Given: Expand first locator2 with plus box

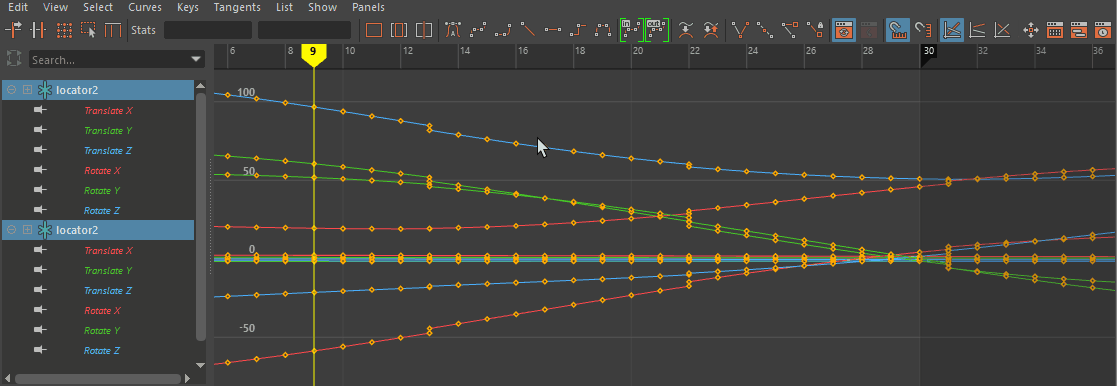Looking at the screenshot, I should point(27,90).
